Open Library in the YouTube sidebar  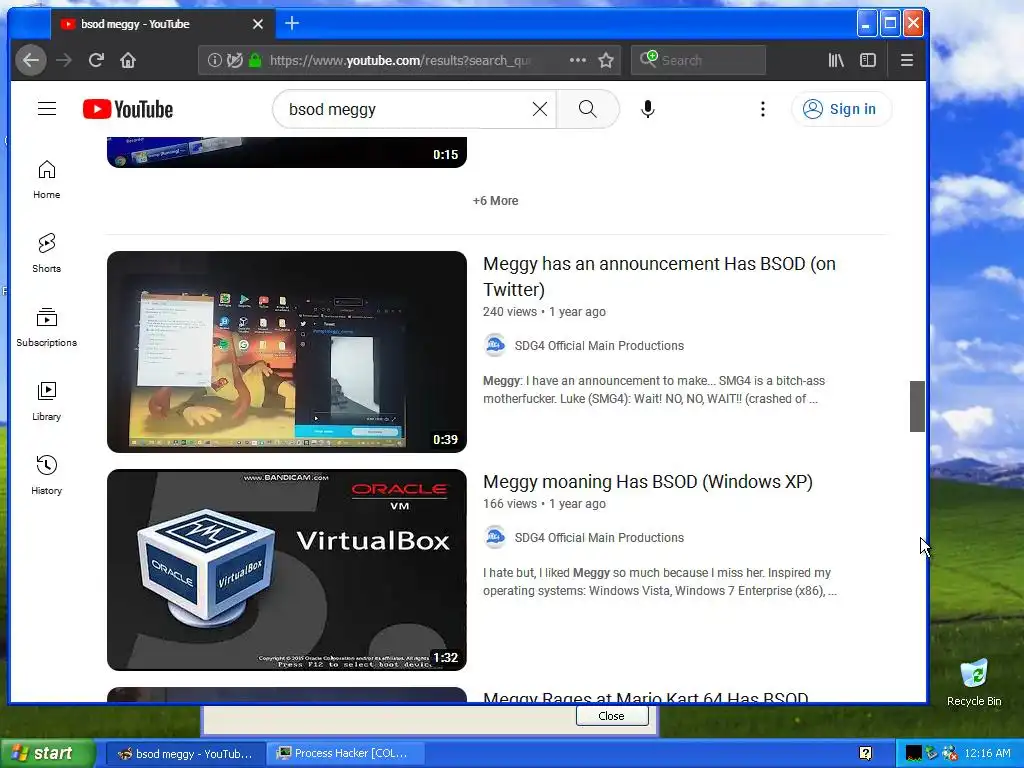(47, 401)
